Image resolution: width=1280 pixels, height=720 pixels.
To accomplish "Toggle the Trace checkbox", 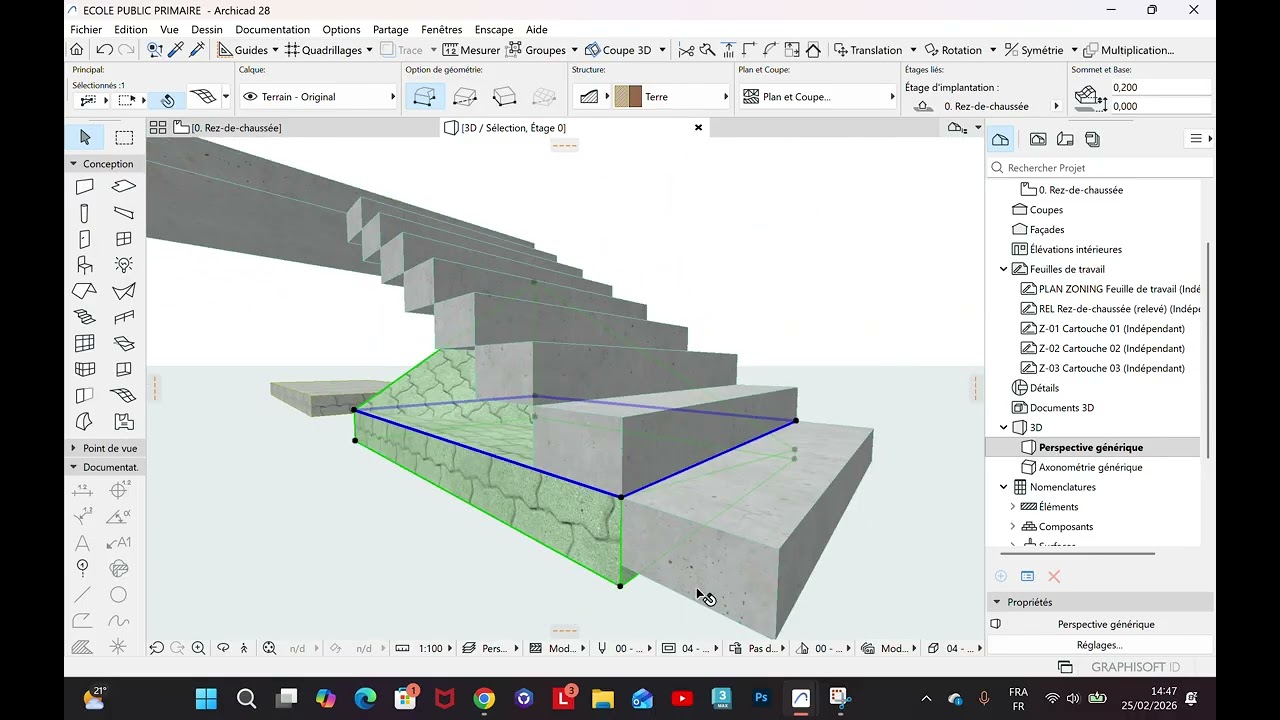I will click(x=403, y=50).
